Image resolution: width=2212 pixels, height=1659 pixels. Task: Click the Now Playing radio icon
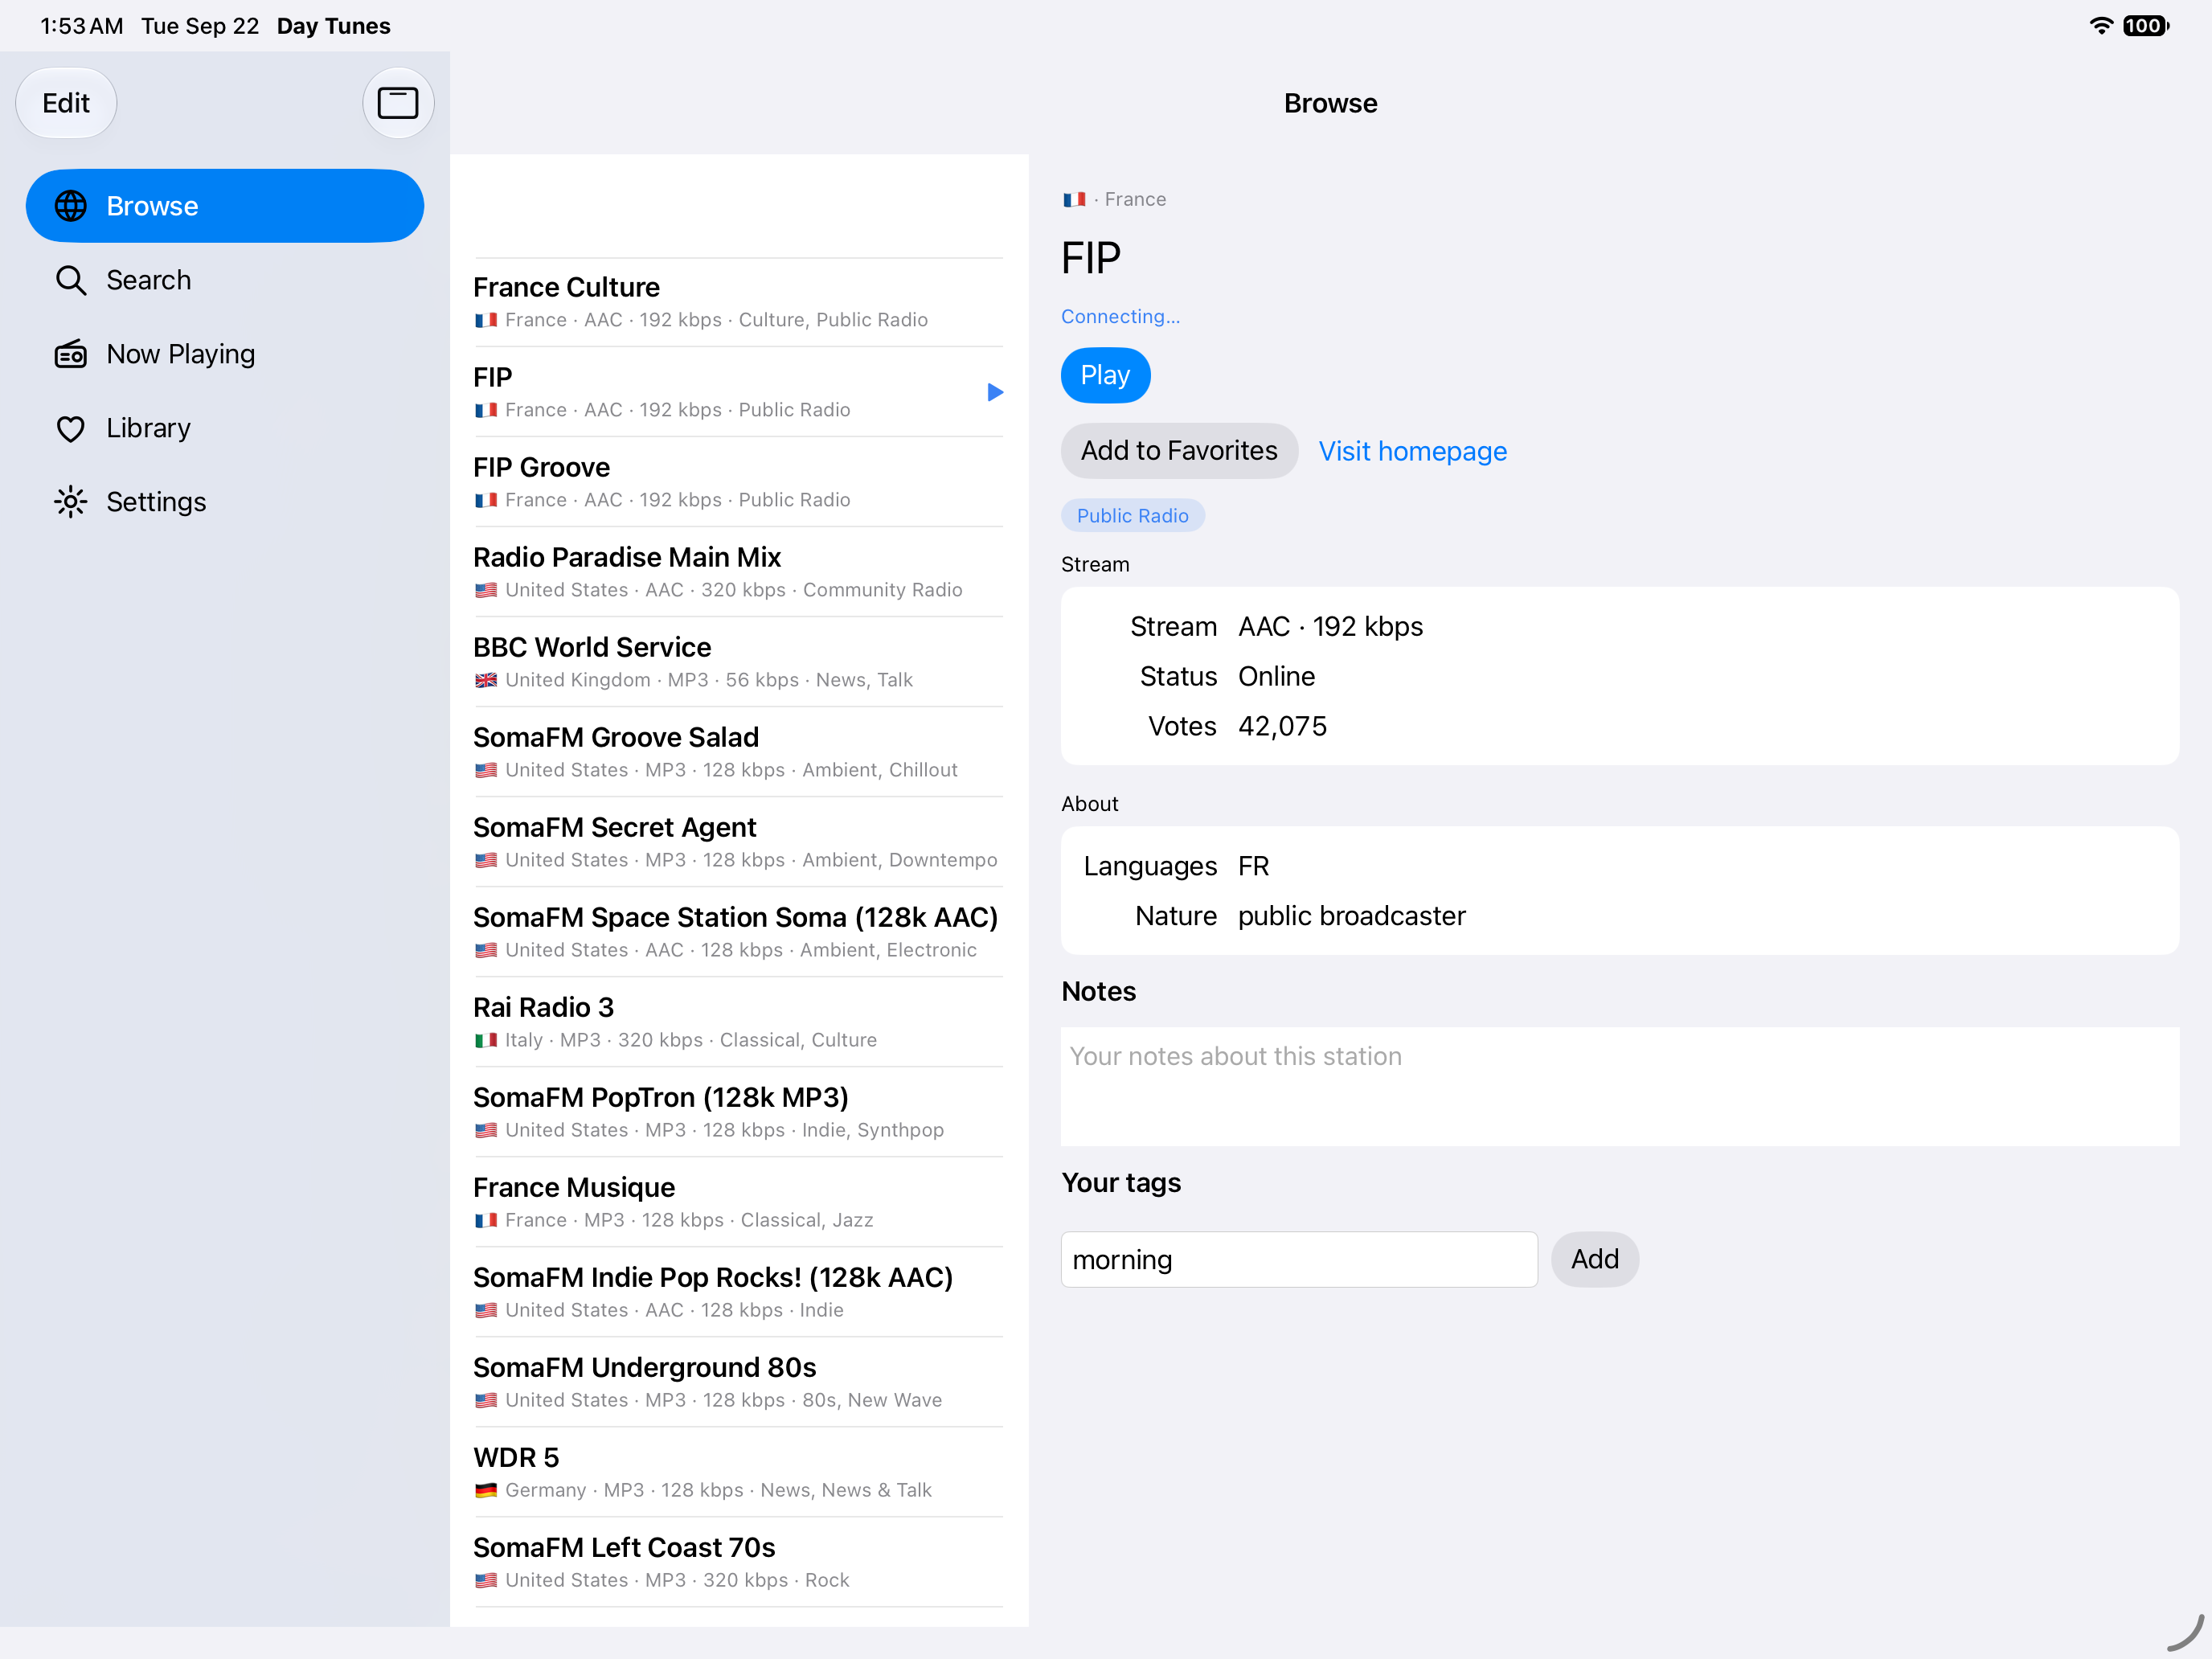(70, 354)
